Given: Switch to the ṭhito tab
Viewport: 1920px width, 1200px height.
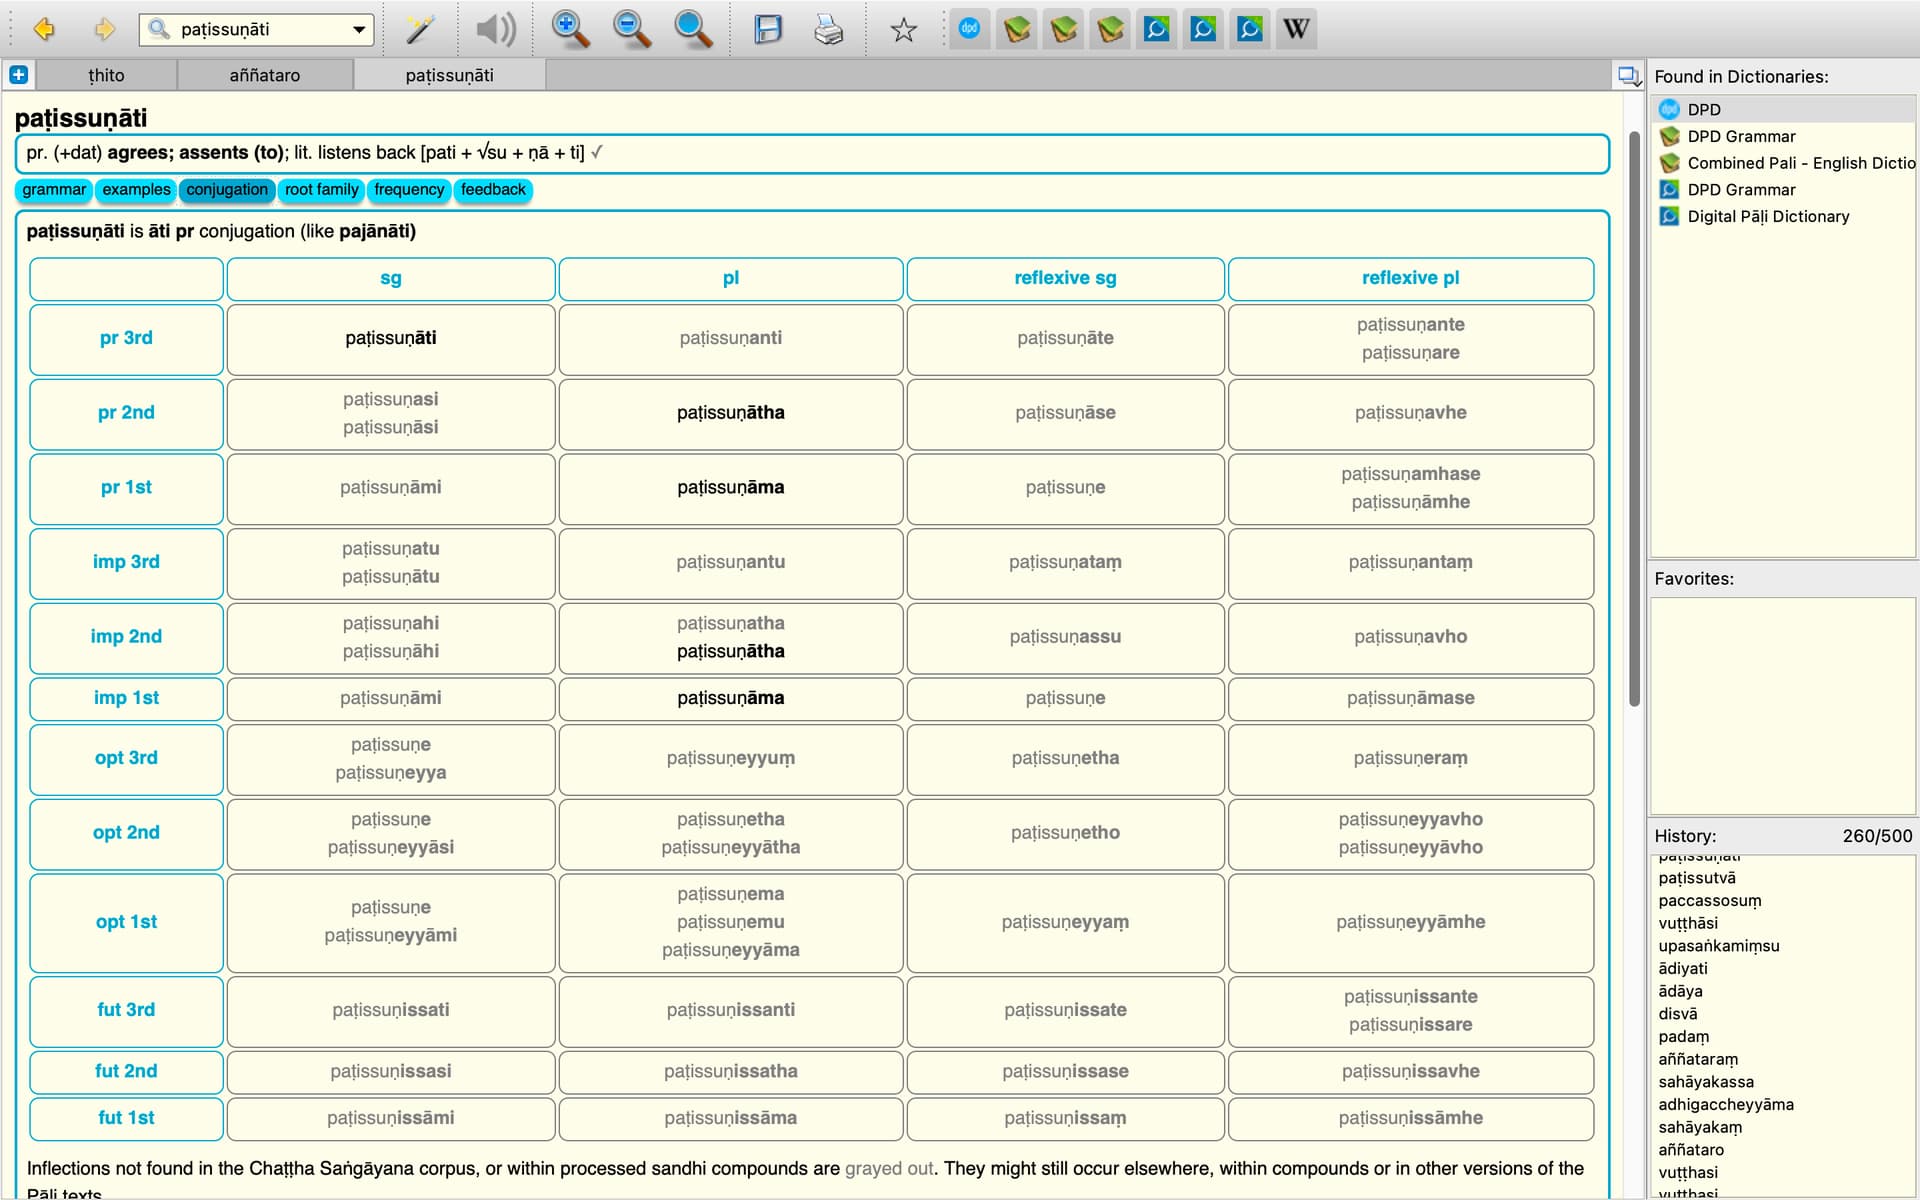Looking at the screenshot, I should pyautogui.click(x=106, y=75).
